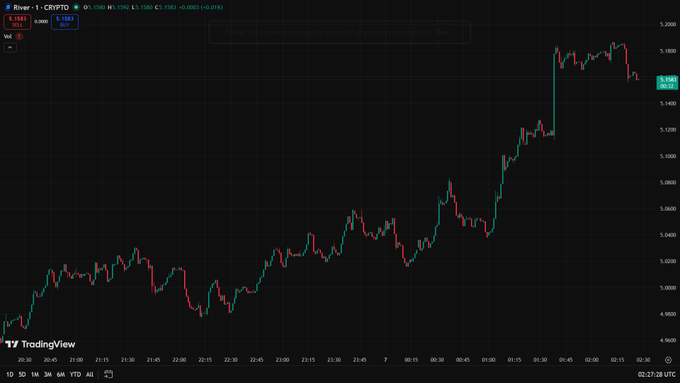Click the L5.1580 low value
The image size is (680, 383).
(x=142, y=7)
